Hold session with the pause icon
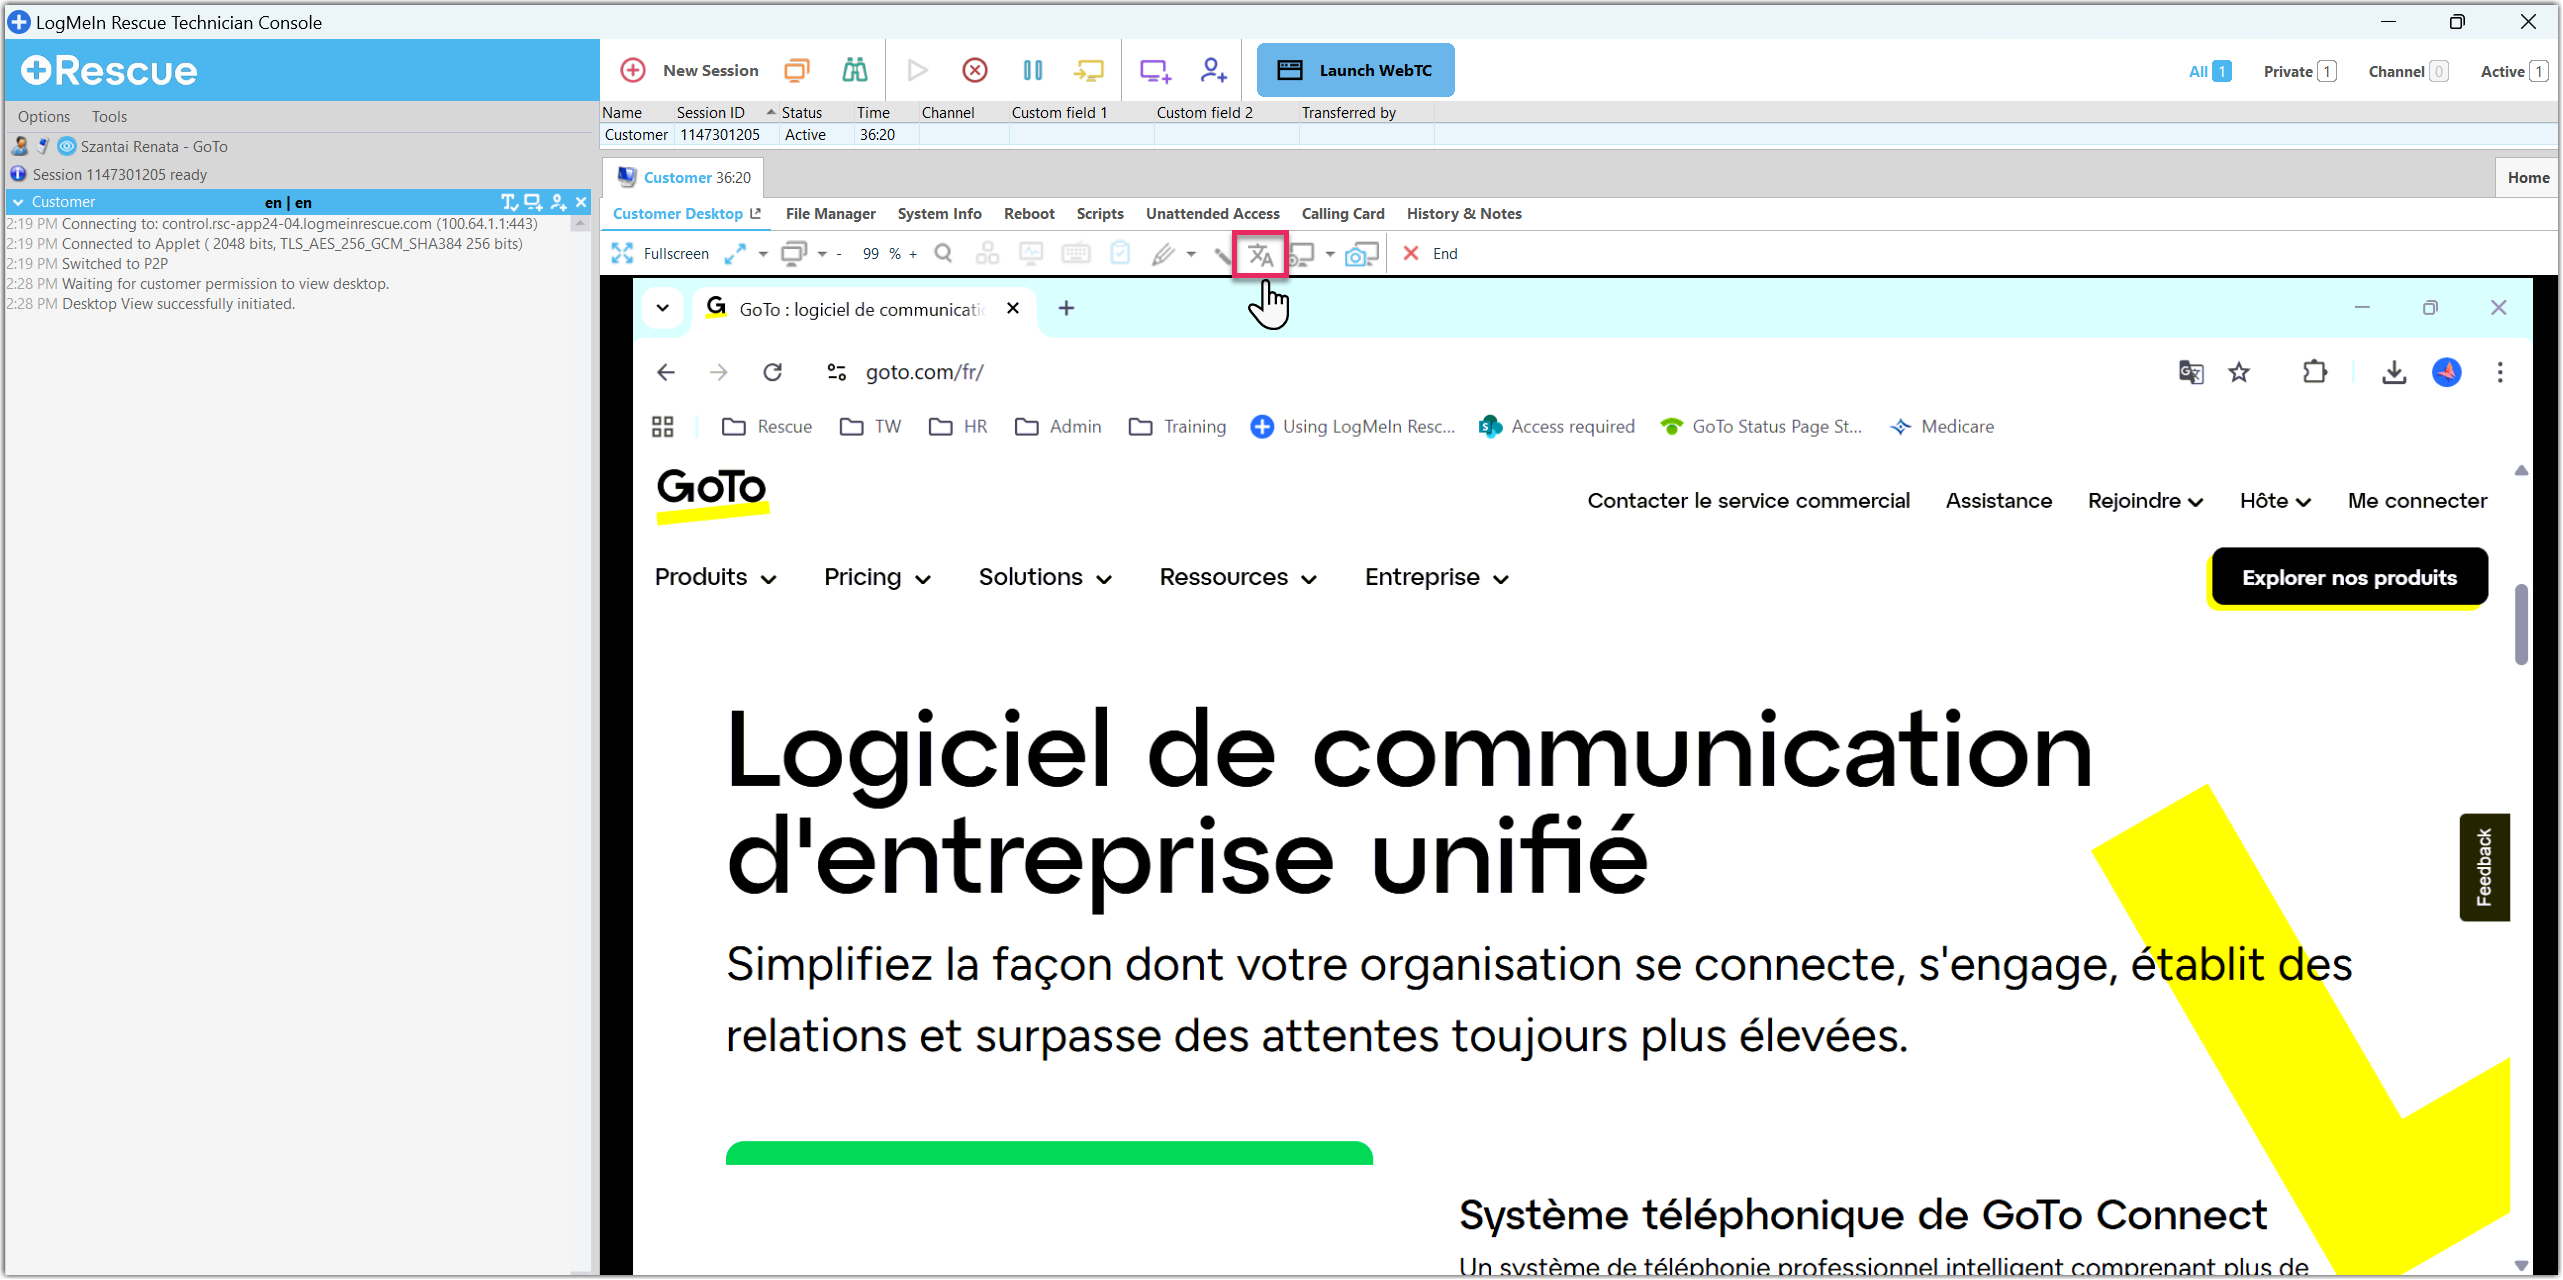 click(1032, 70)
